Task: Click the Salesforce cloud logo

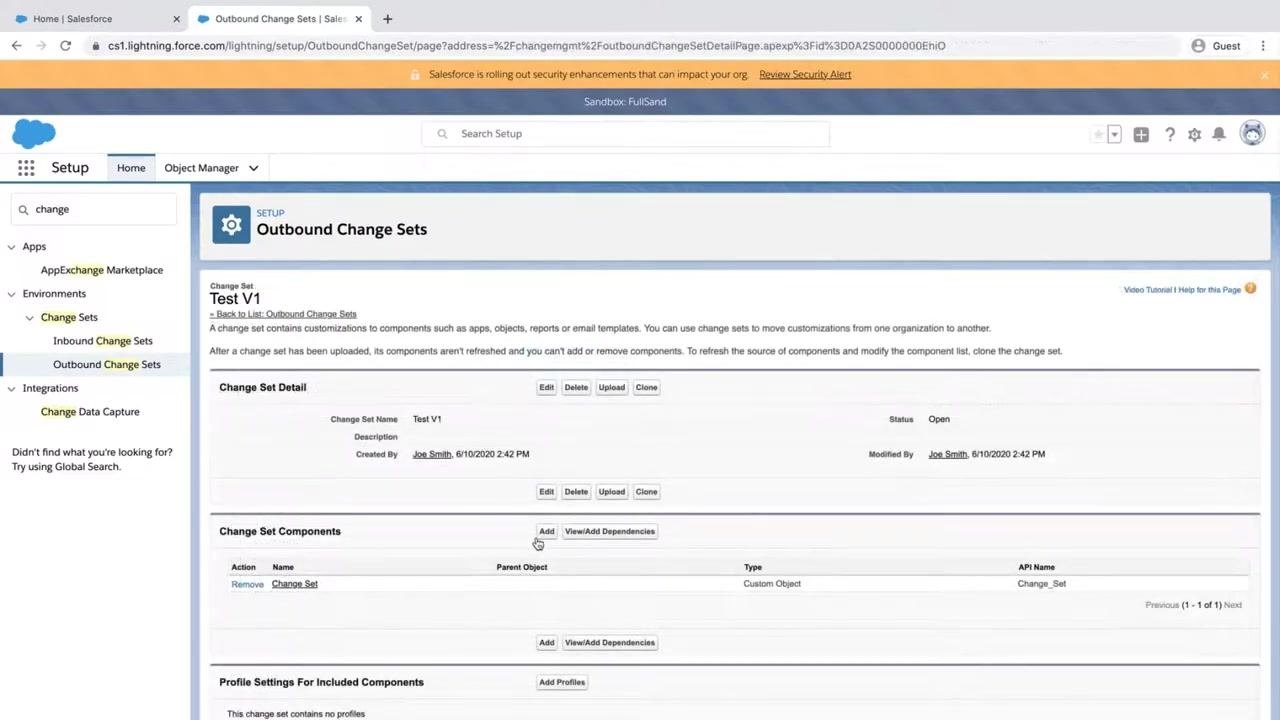Action: (x=34, y=133)
